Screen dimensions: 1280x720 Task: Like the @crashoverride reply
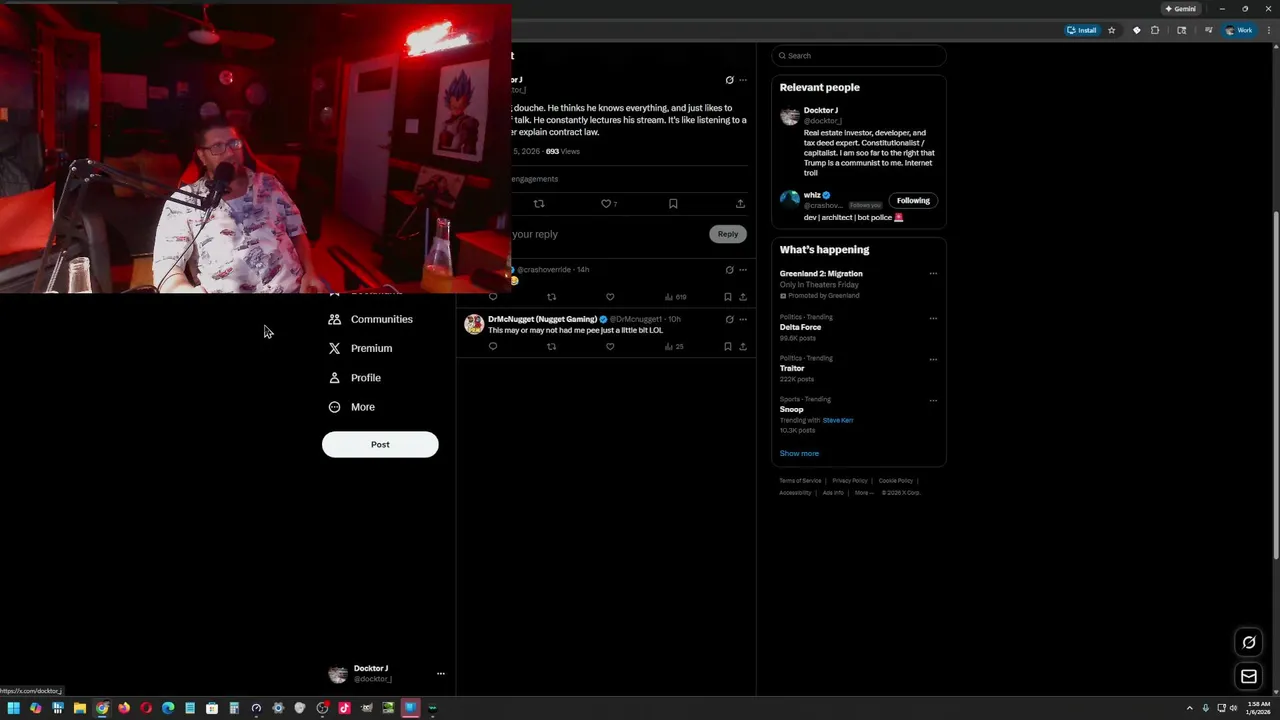click(x=610, y=297)
